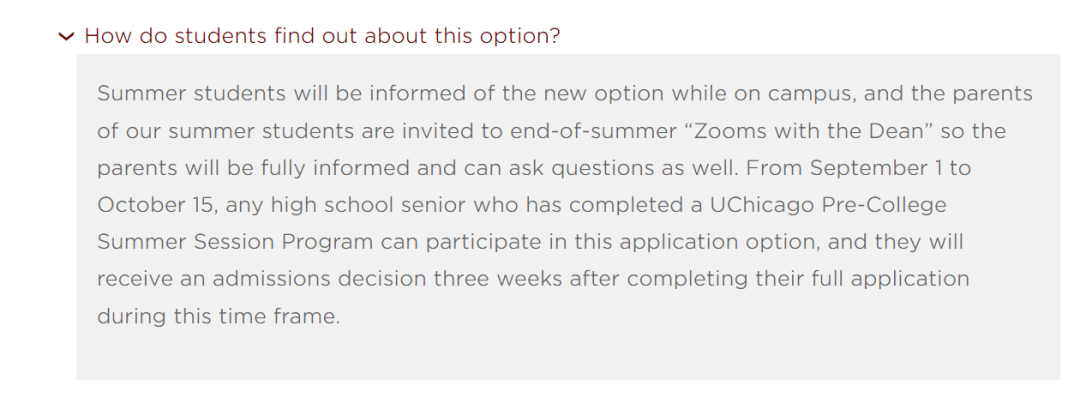Screen dimensions: 1080x410
Task: Click the words "ask questions"
Action: pos(570,168)
